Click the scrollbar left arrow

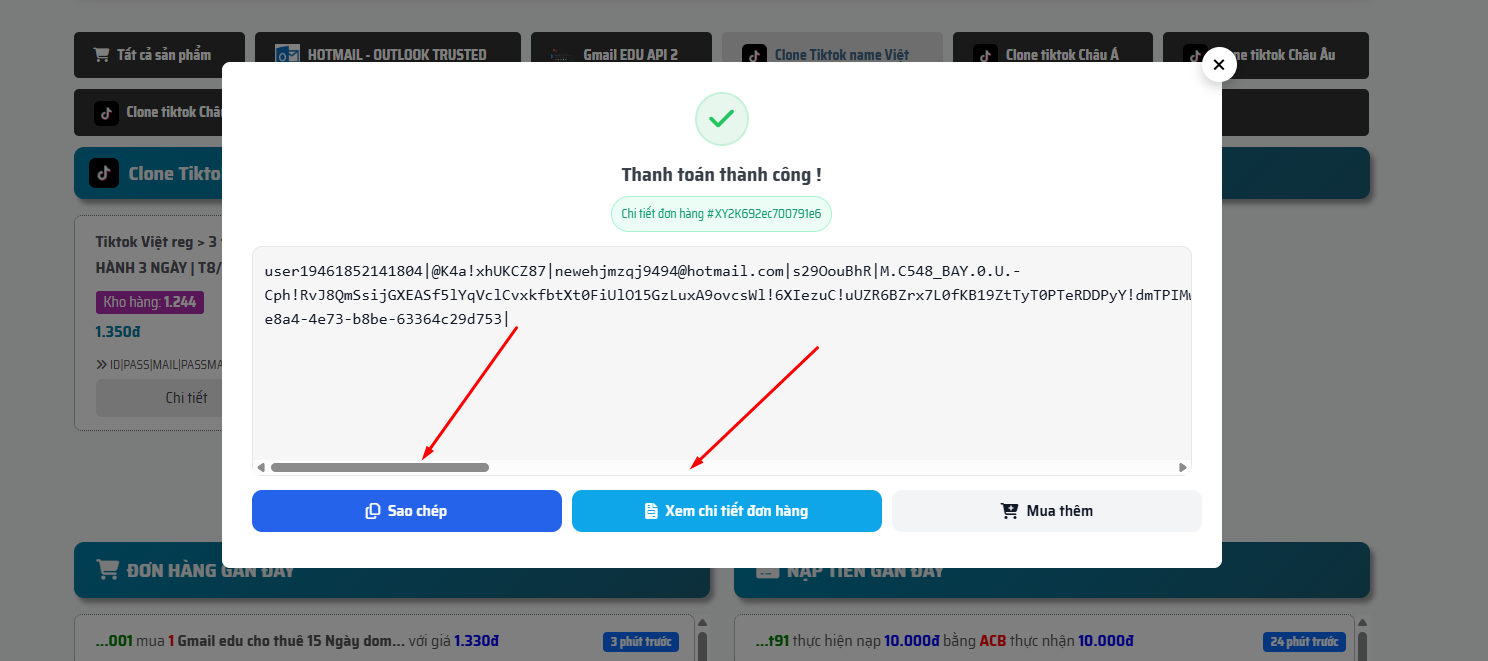click(x=261, y=467)
